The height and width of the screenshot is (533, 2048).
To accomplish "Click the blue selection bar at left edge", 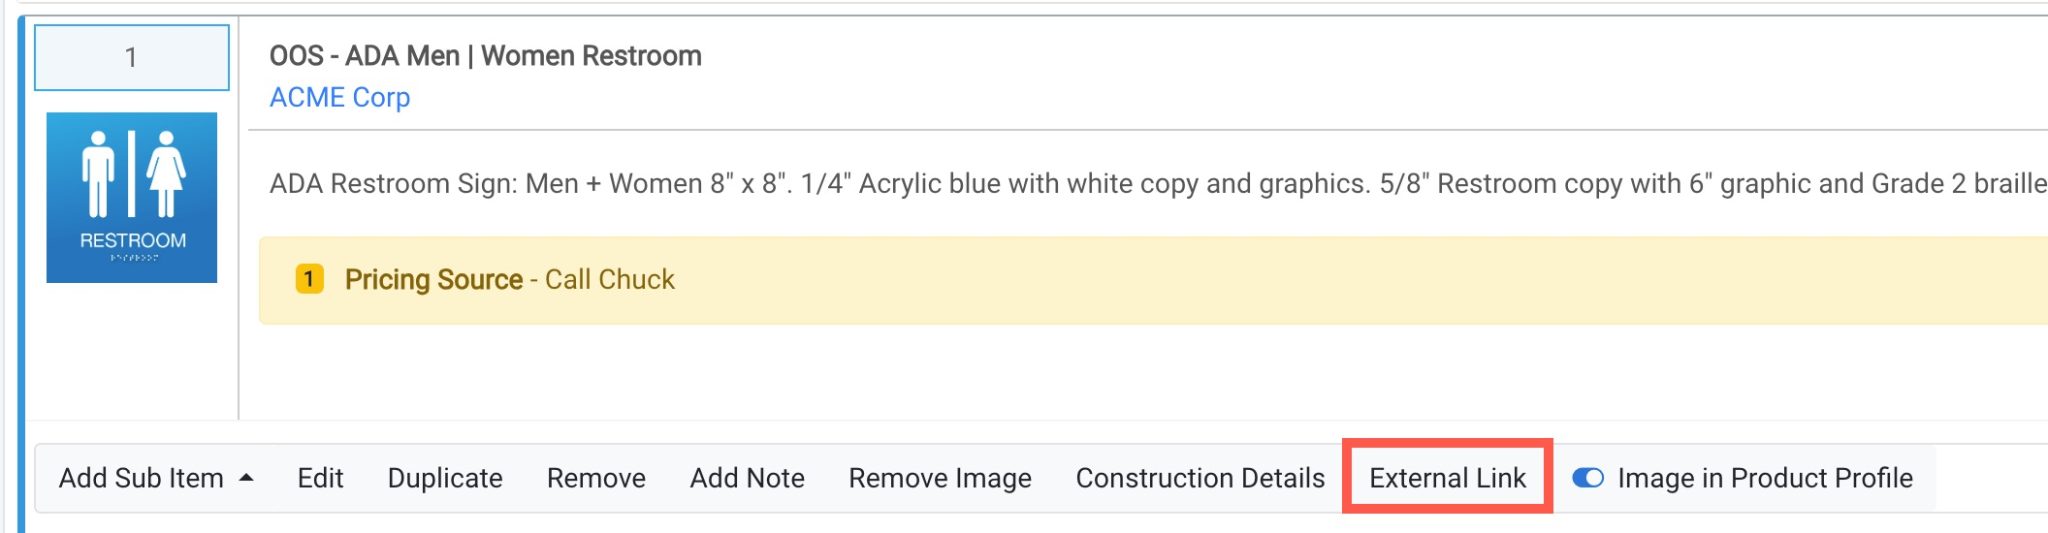I will coord(21,270).
